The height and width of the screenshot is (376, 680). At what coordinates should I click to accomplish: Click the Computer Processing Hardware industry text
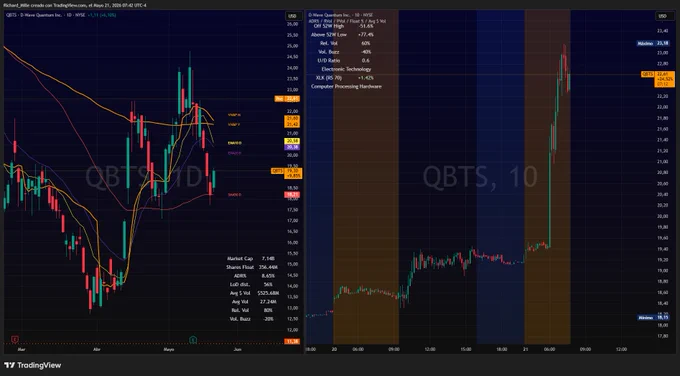click(x=346, y=87)
